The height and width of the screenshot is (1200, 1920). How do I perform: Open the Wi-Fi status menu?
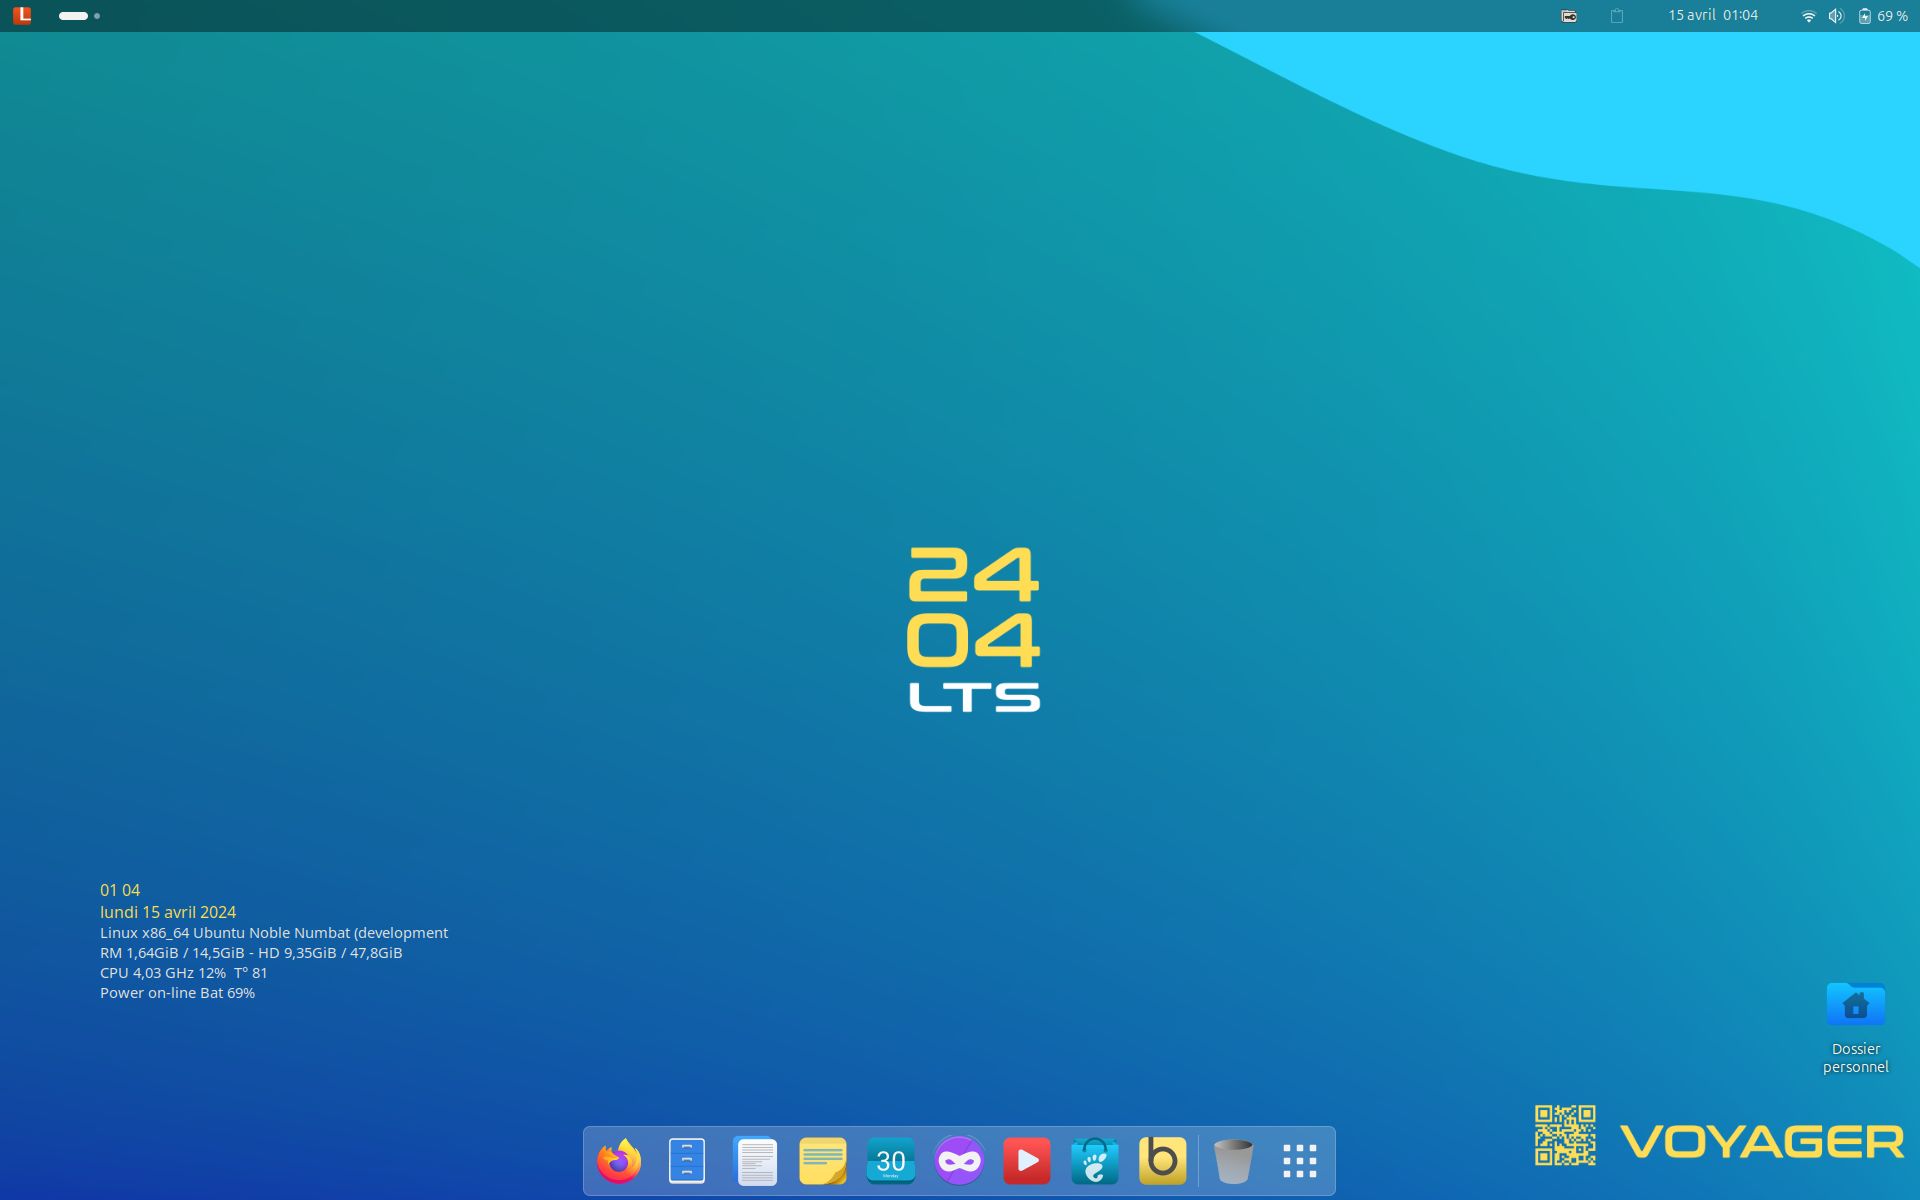click(1808, 16)
